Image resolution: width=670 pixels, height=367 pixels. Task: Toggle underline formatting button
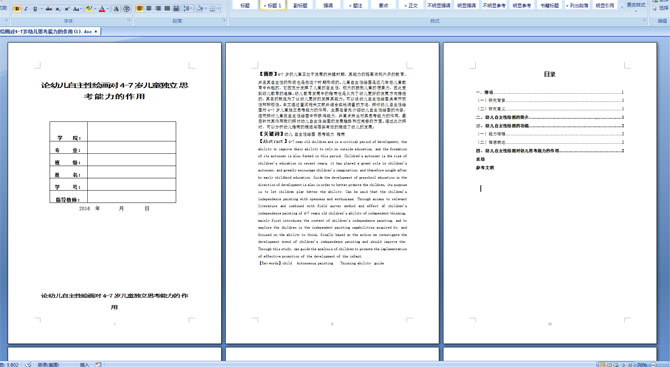[35, 9]
